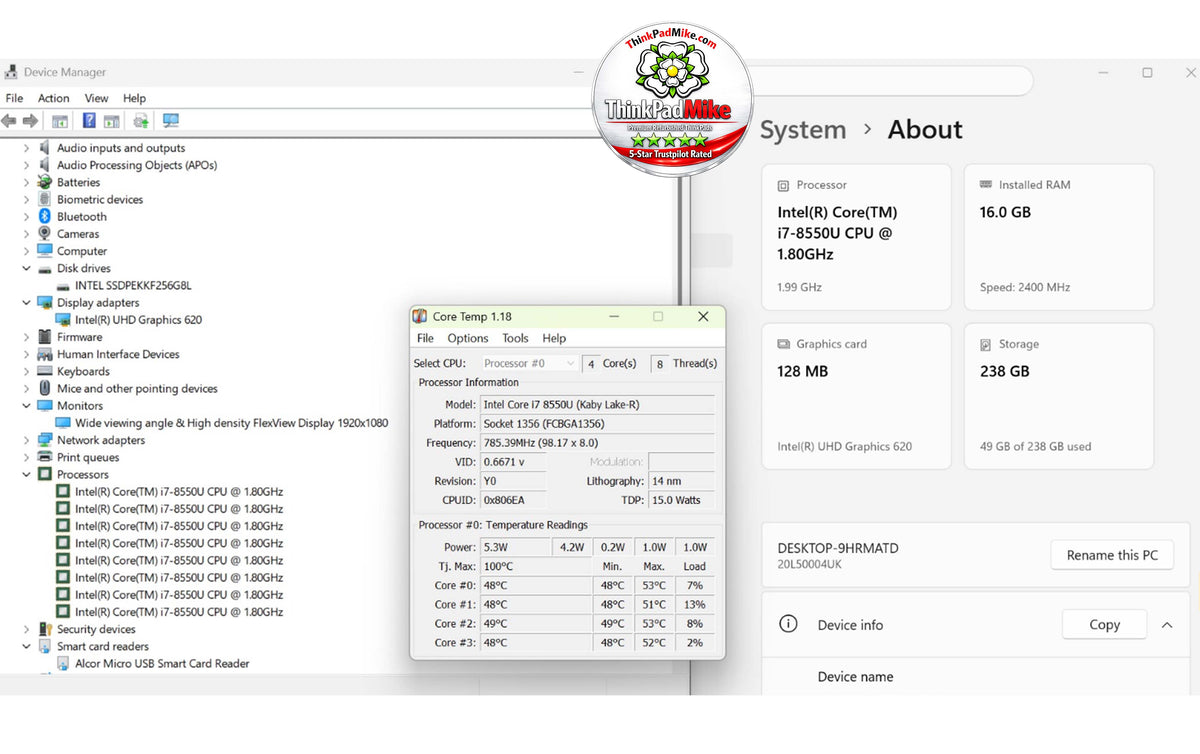Viewport: 1200px width, 754px height.
Task: Open Core Temp Help menu
Action: [554, 338]
